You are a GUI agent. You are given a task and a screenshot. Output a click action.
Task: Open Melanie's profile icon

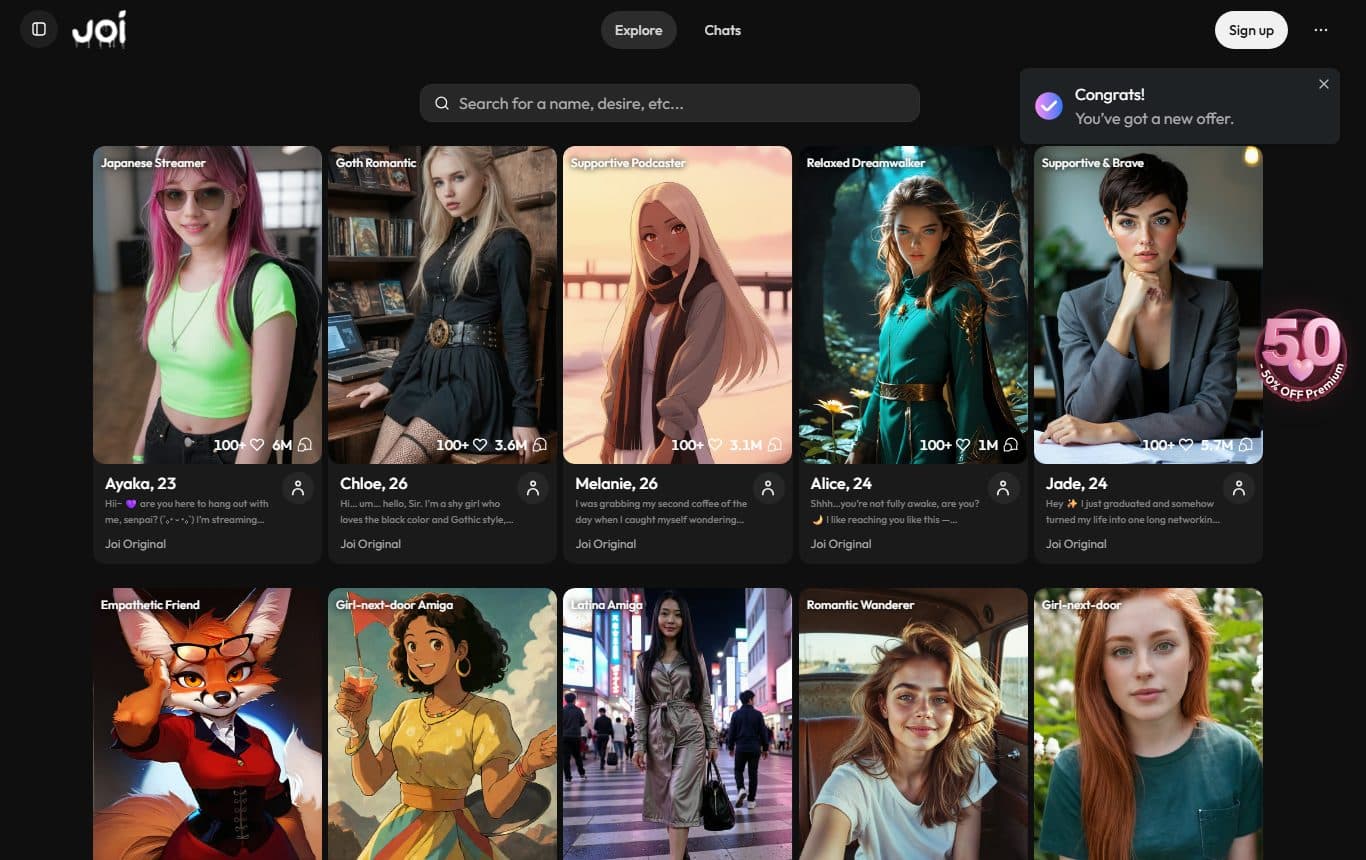[767, 488]
